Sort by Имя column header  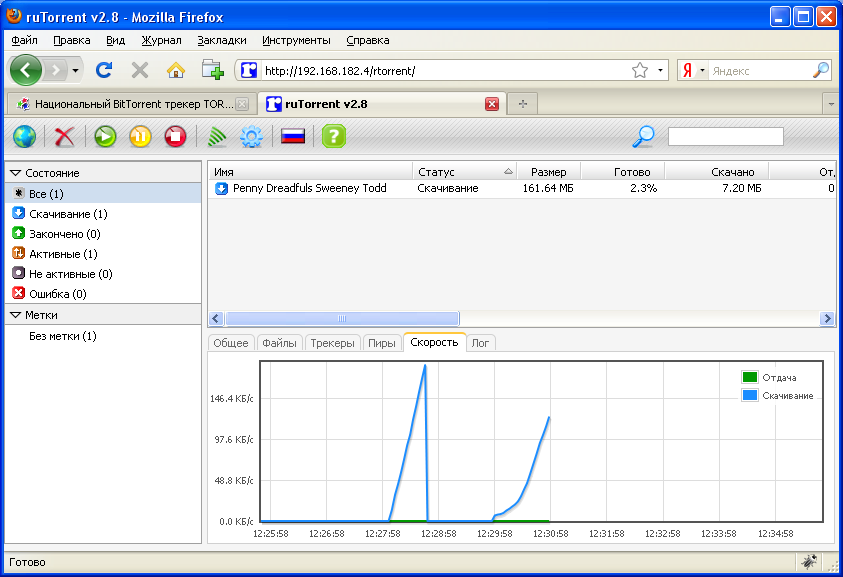pyautogui.click(x=310, y=172)
